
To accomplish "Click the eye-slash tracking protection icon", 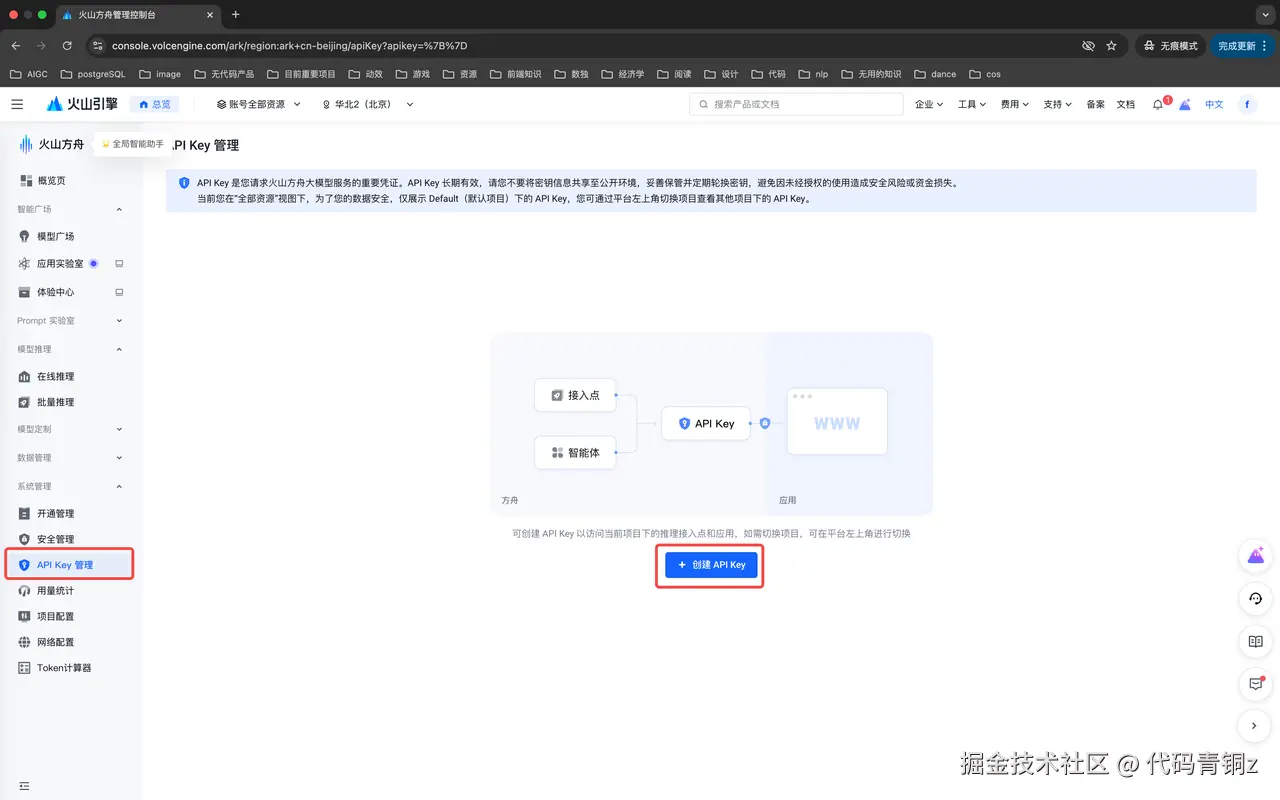I will 1088,46.
